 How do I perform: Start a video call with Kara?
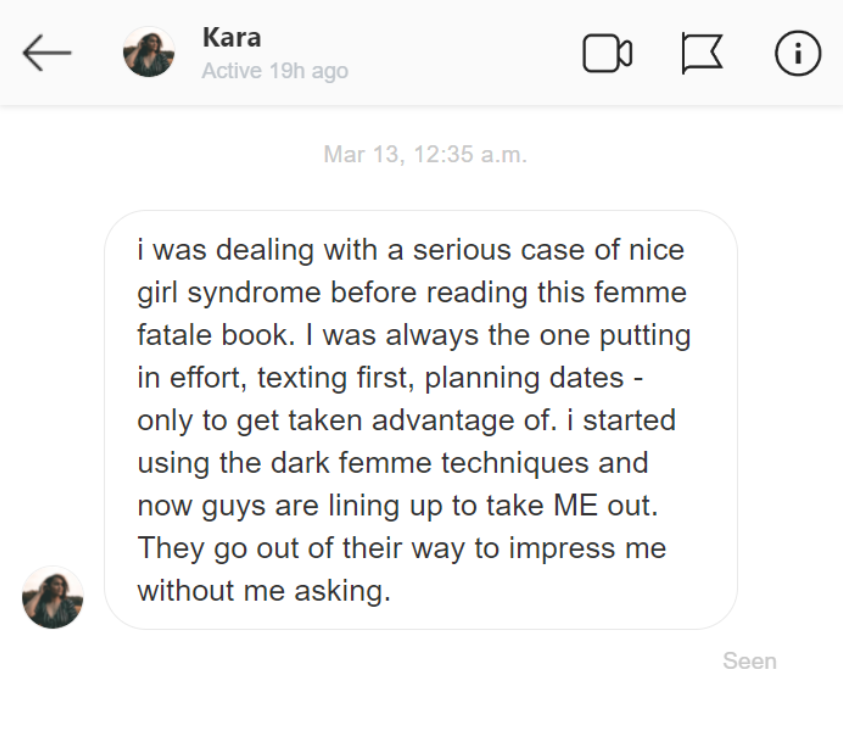[607, 53]
